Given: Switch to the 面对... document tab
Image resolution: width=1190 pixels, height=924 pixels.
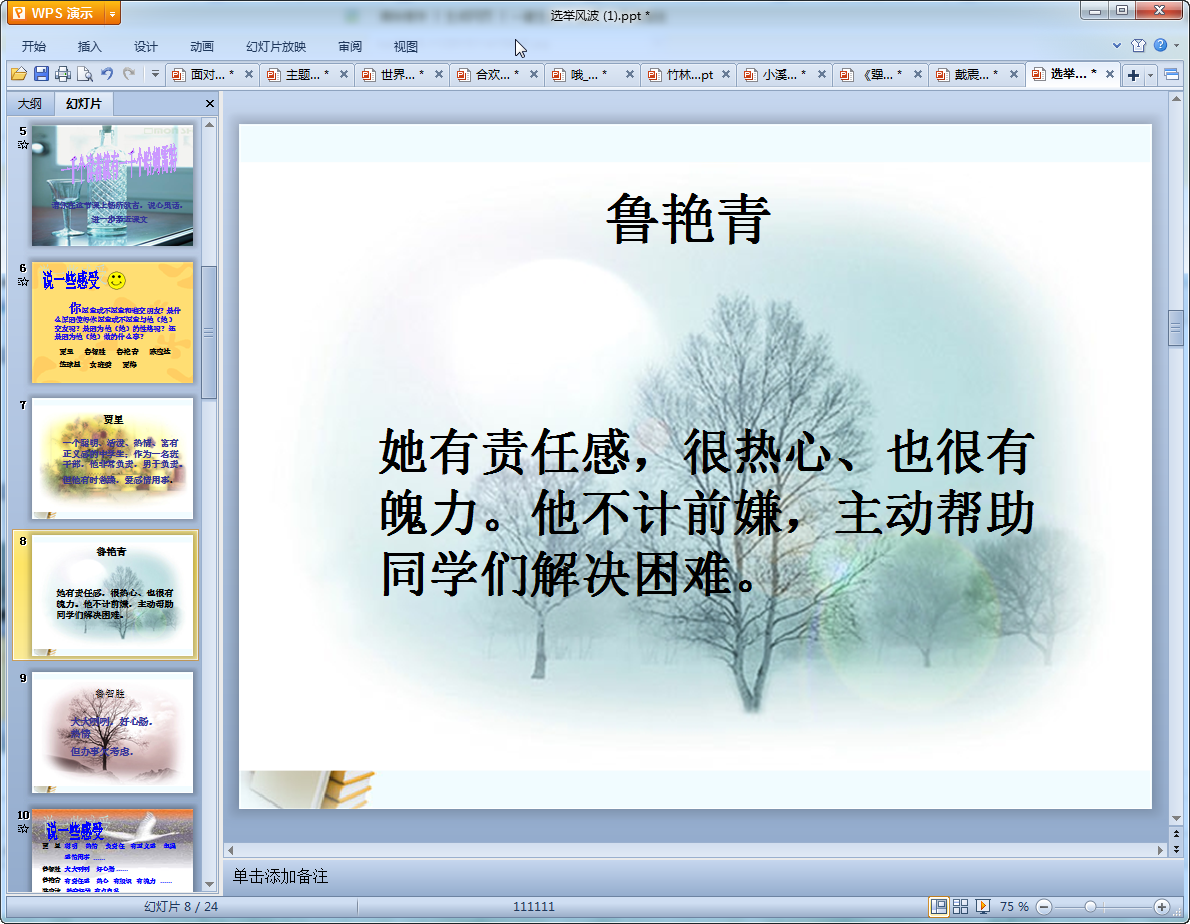Looking at the screenshot, I should (206, 74).
